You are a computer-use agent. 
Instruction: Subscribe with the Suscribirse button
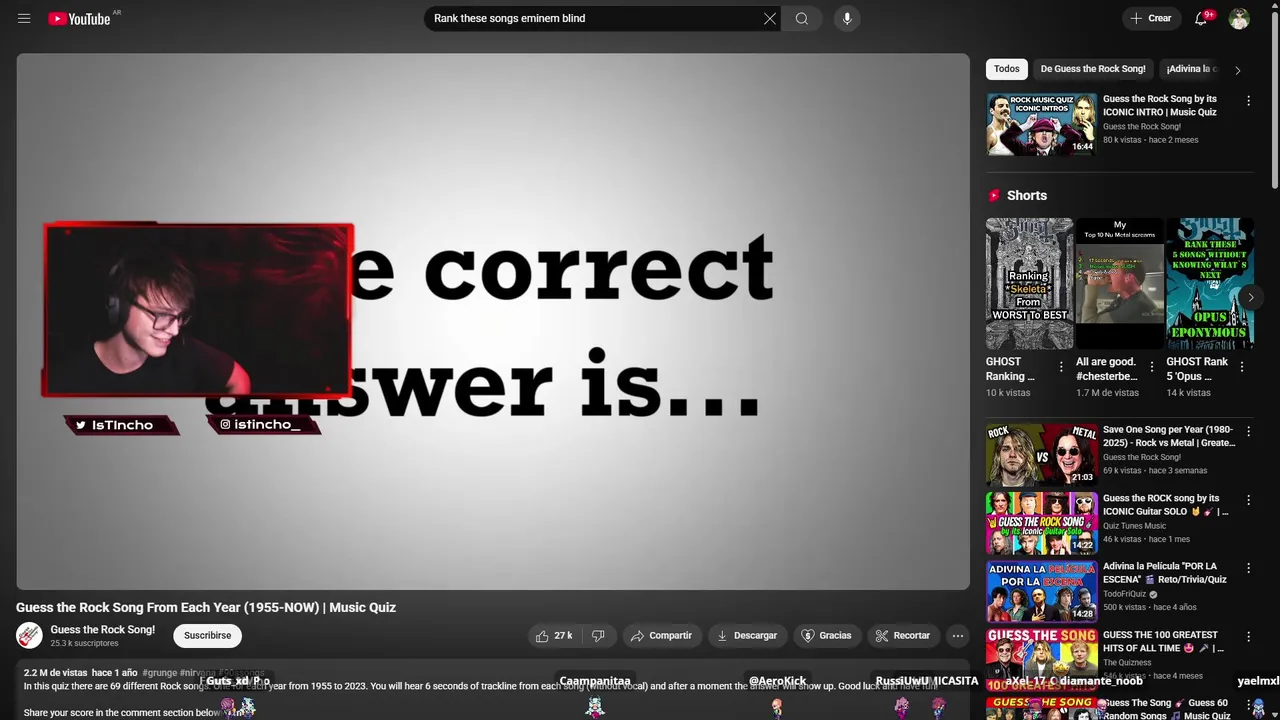pos(207,636)
